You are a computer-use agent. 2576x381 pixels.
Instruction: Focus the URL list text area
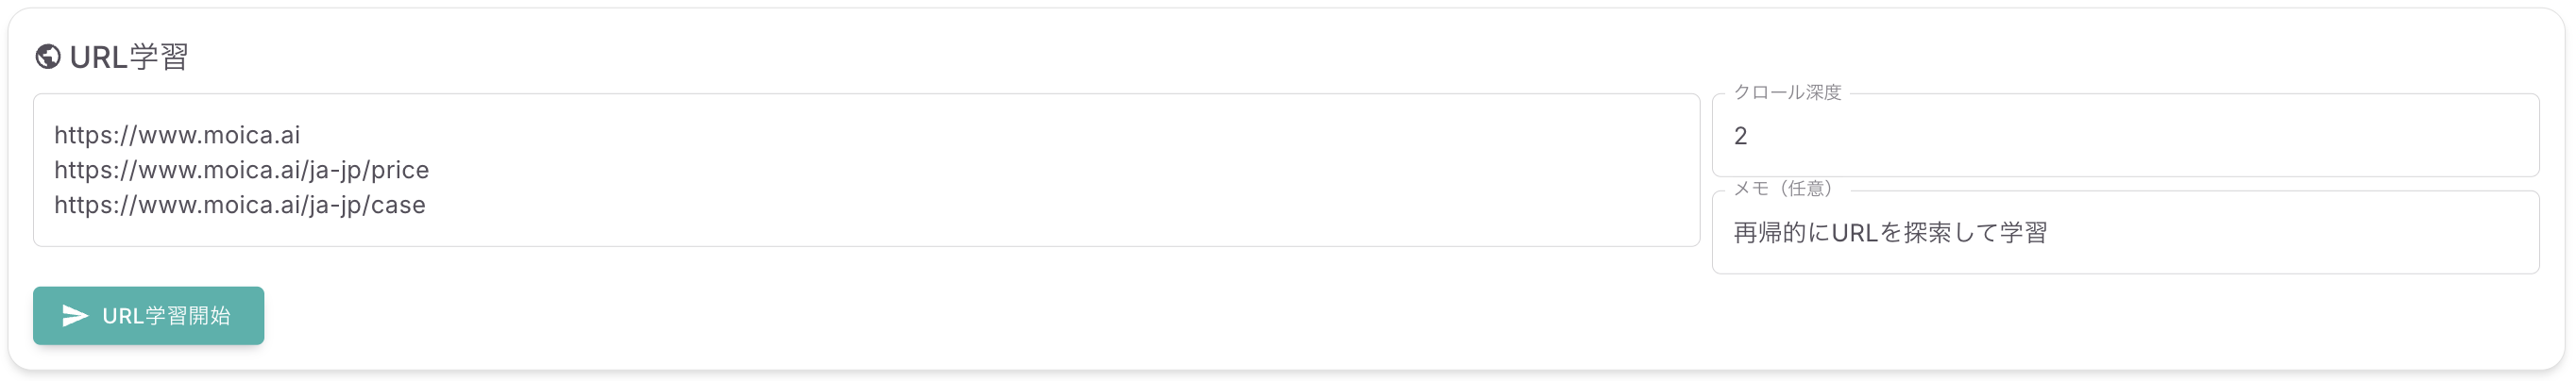click(866, 170)
